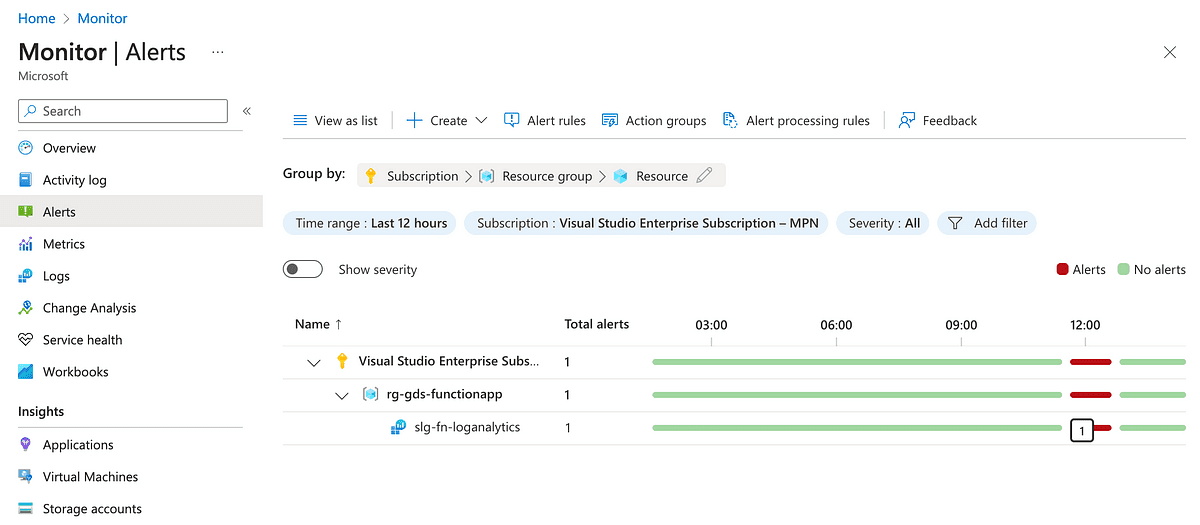Toggle the Show severity switch
This screenshot has height=525, width=1200.
click(303, 269)
